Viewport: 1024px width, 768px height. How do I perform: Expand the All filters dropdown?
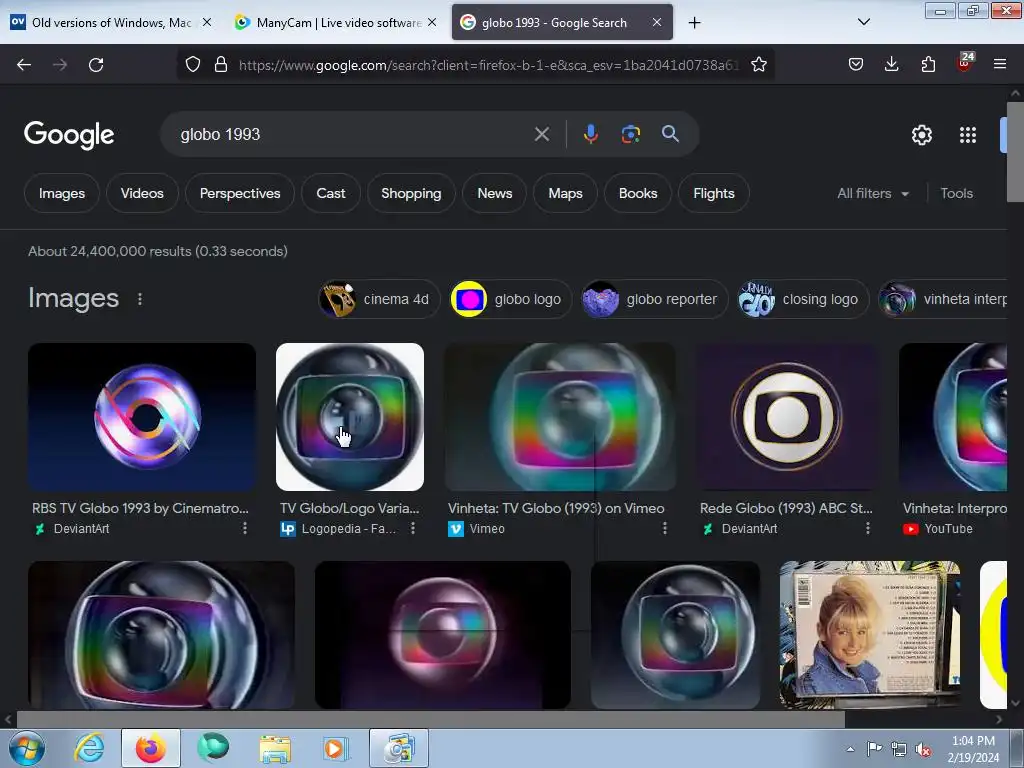point(873,193)
